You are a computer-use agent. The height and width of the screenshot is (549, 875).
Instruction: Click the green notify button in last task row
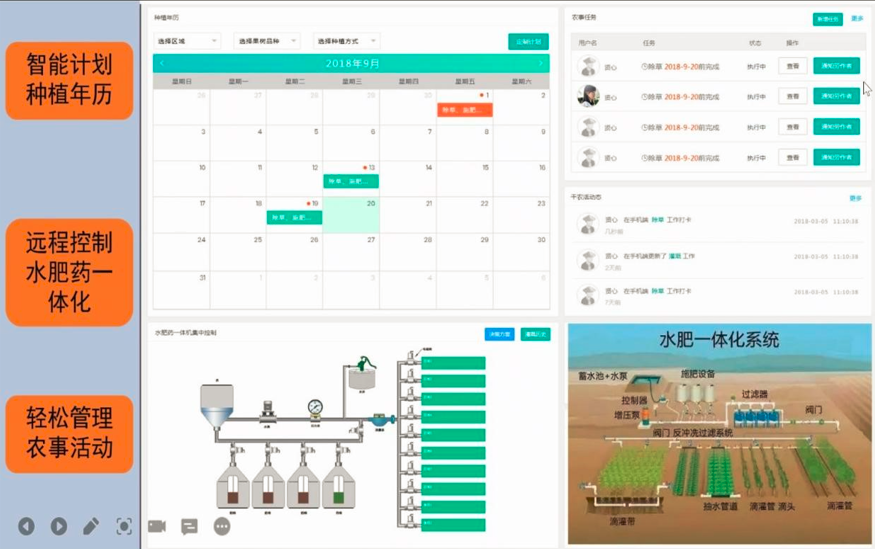836,157
